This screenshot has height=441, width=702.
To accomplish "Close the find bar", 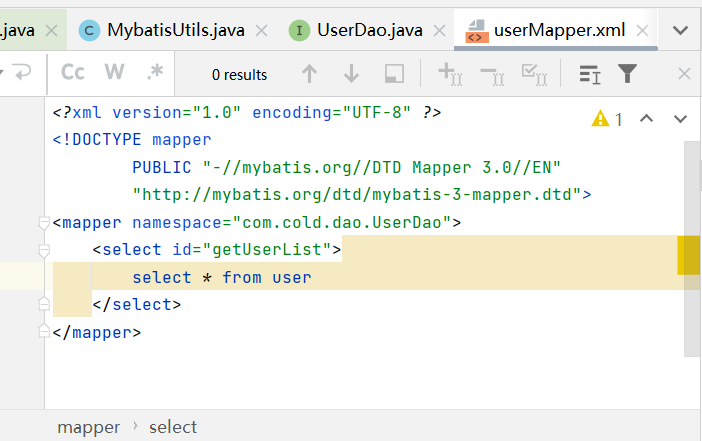I will (685, 74).
